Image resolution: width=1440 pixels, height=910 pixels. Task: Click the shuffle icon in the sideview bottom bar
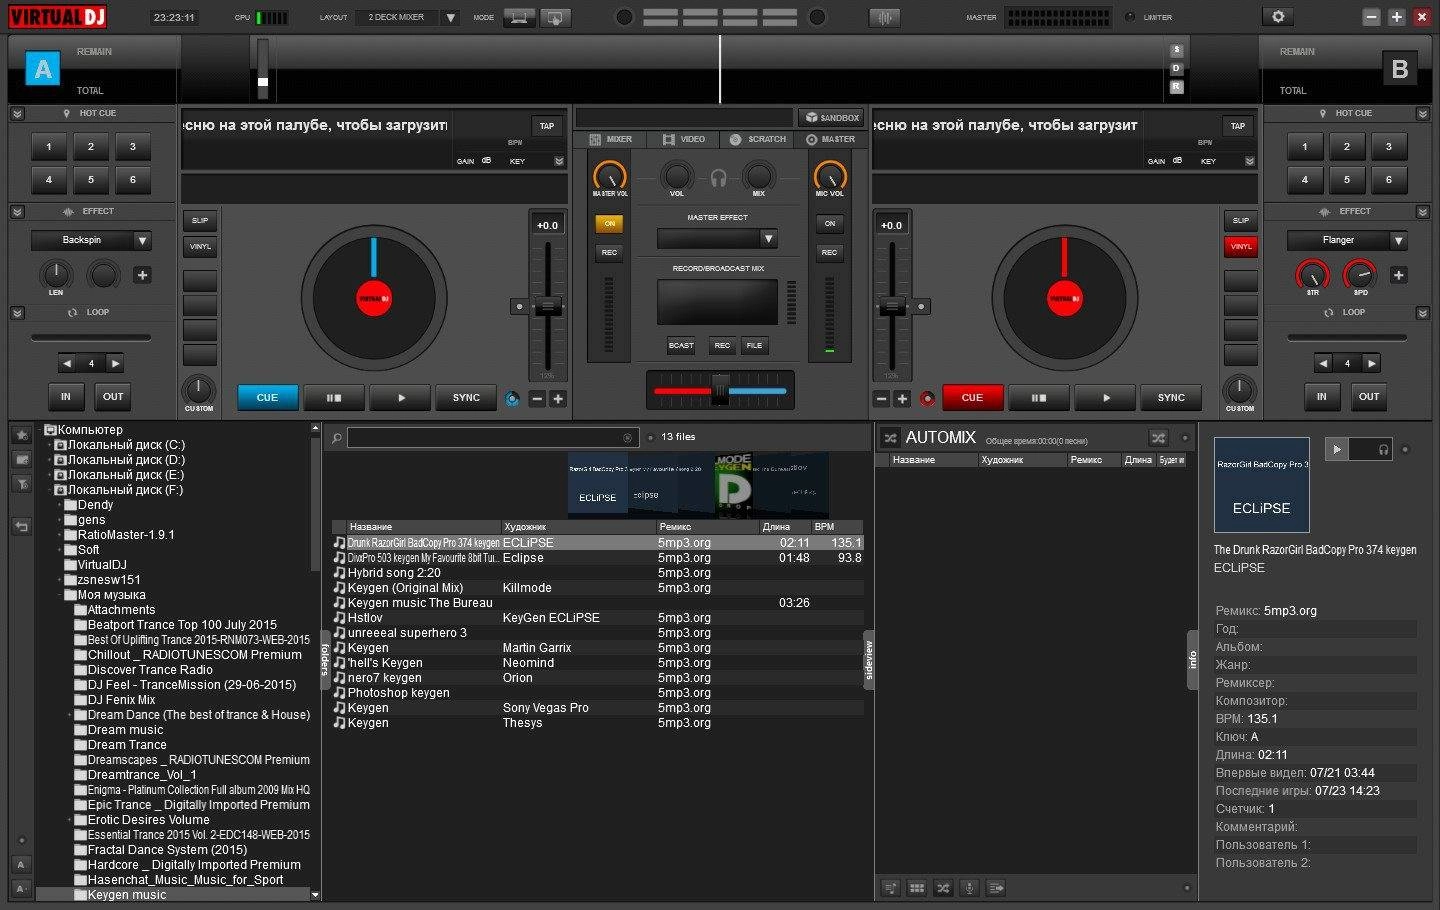pyautogui.click(x=943, y=888)
